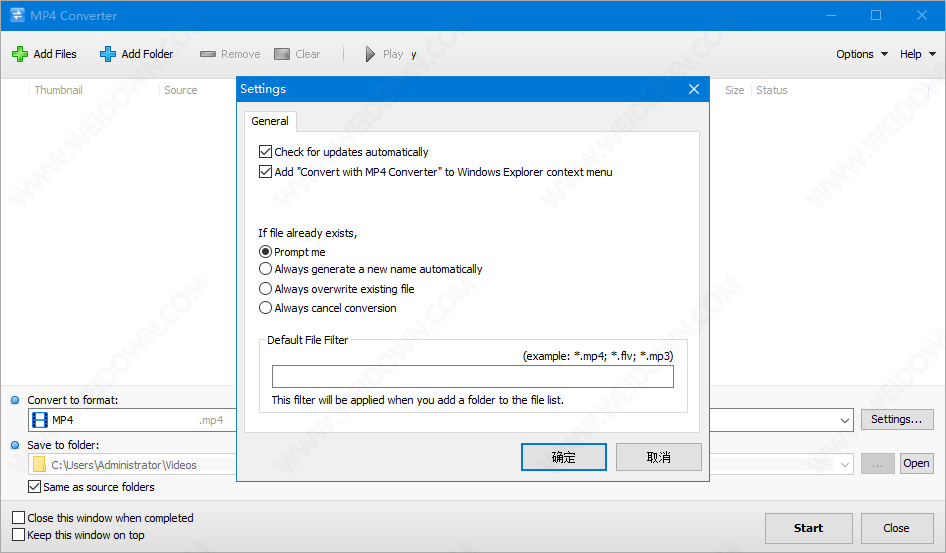The width and height of the screenshot is (946, 553).
Task: Enable Keep this window on top
Action: click(x=19, y=534)
